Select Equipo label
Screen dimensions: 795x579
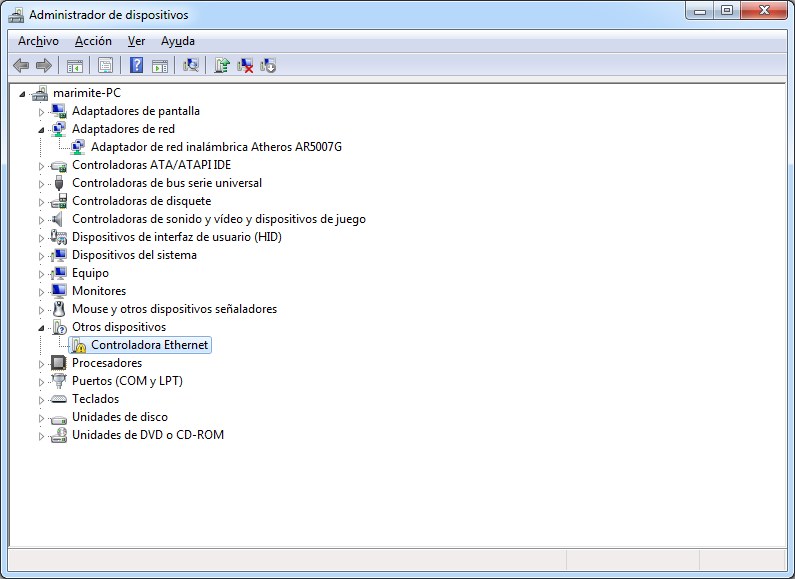(90, 273)
